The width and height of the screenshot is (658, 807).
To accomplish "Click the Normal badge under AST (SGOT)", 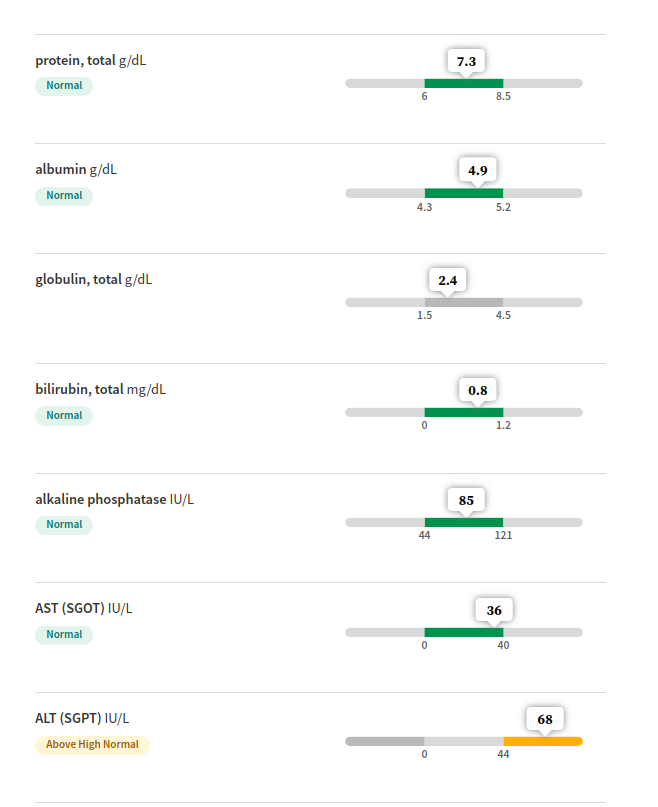I will click(x=64, y=635).
